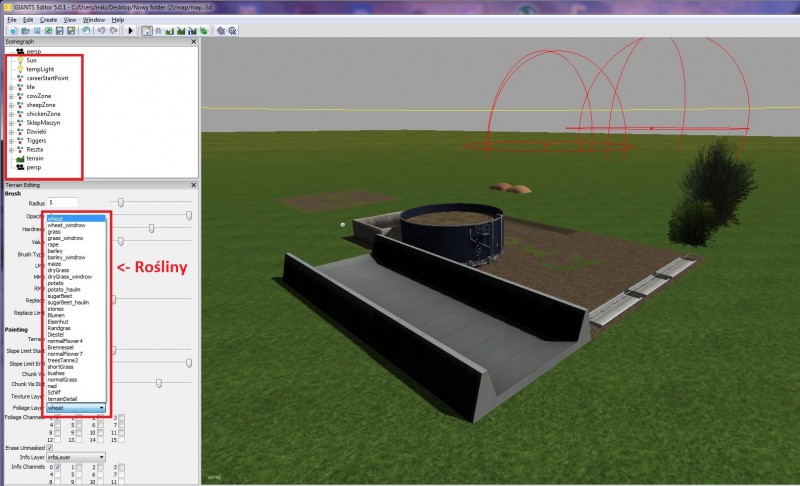This screenshot has height=486, width=800.
Task: Click the Opacity slider handle
Action: click(x=189, y=216)
